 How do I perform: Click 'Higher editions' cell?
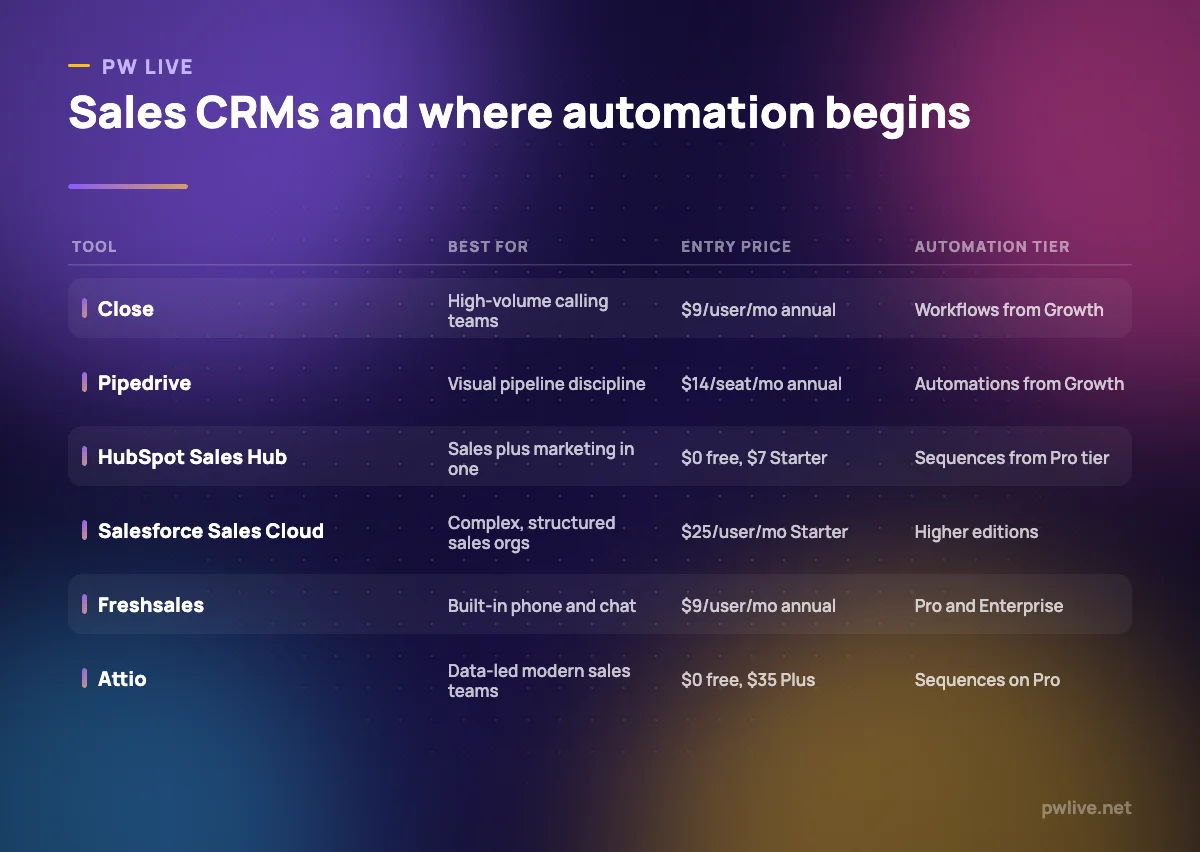(976, 532)
